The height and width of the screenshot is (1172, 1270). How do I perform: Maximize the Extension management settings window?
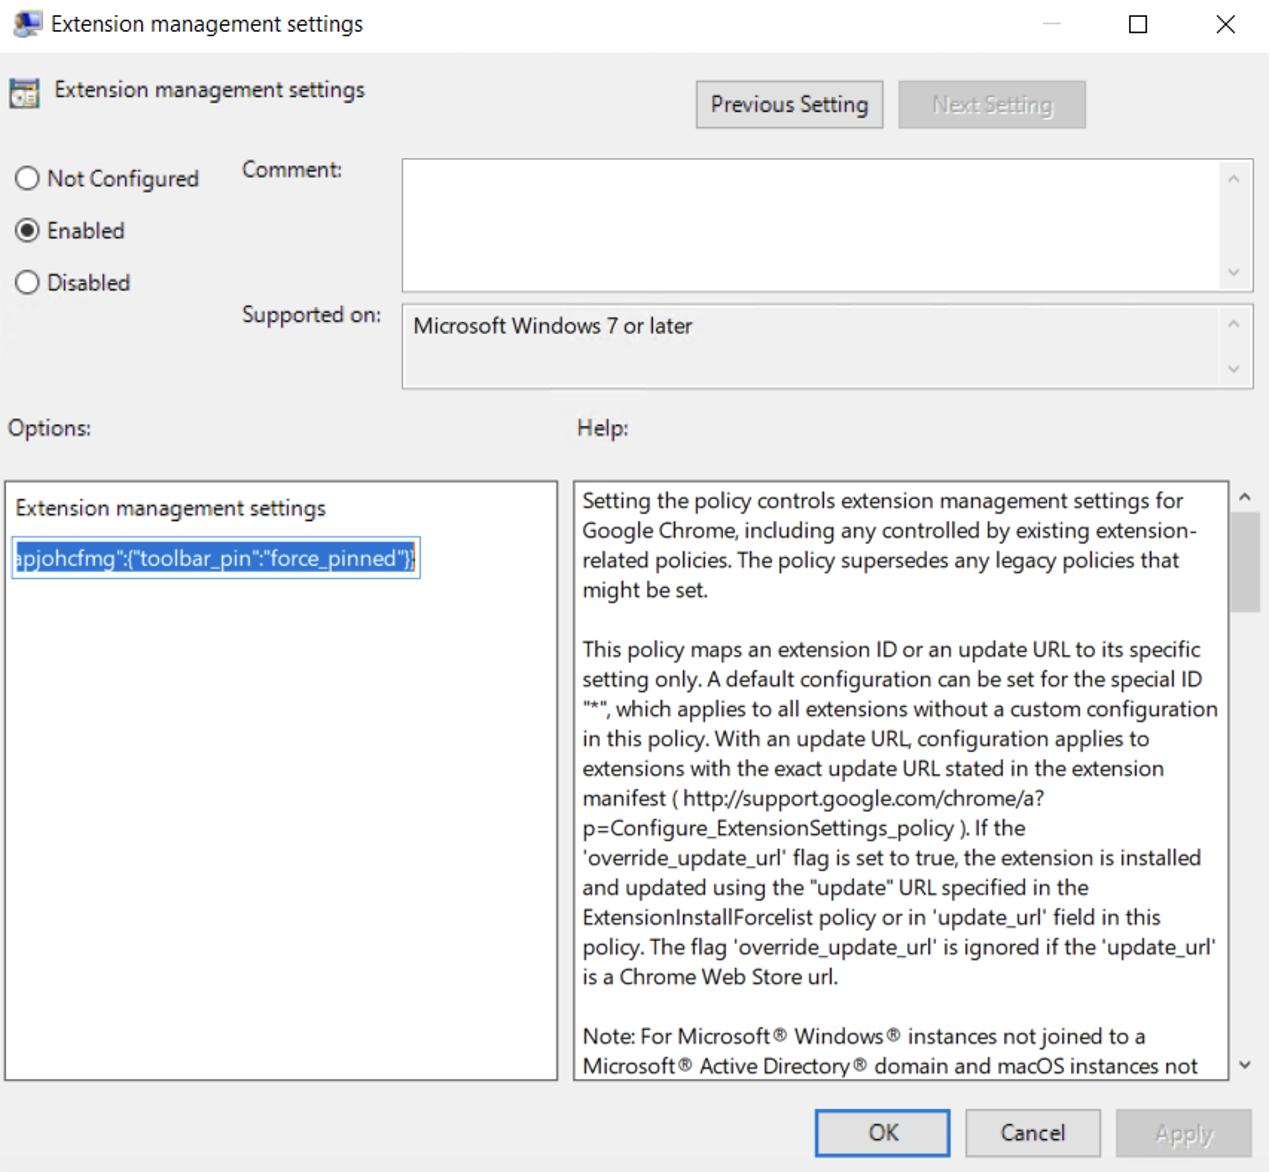click(1137, 24)
